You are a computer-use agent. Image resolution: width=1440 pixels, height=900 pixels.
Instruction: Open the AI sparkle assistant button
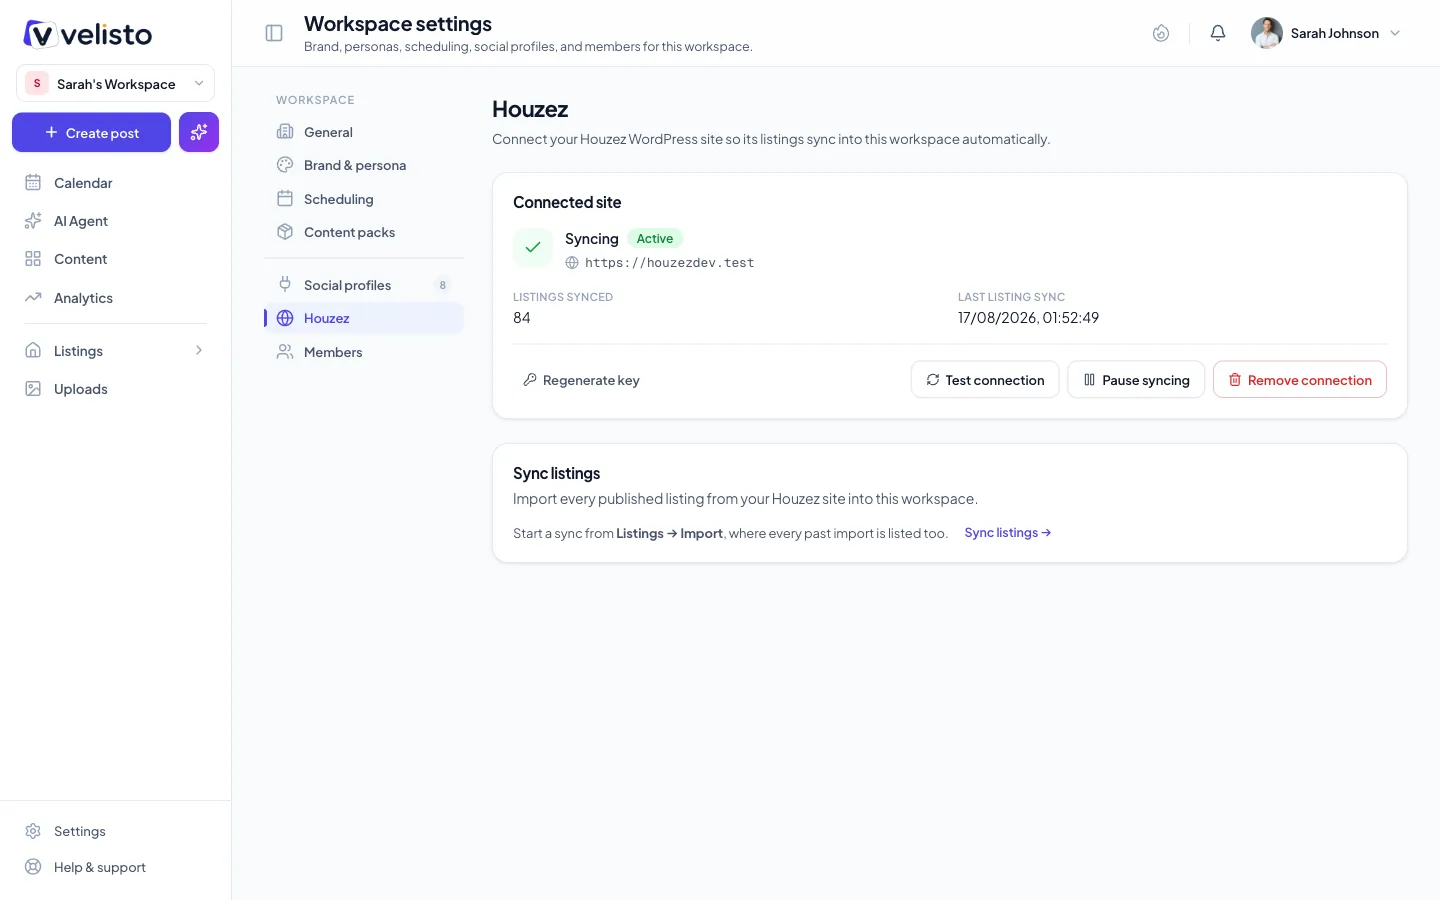[199, 132]
